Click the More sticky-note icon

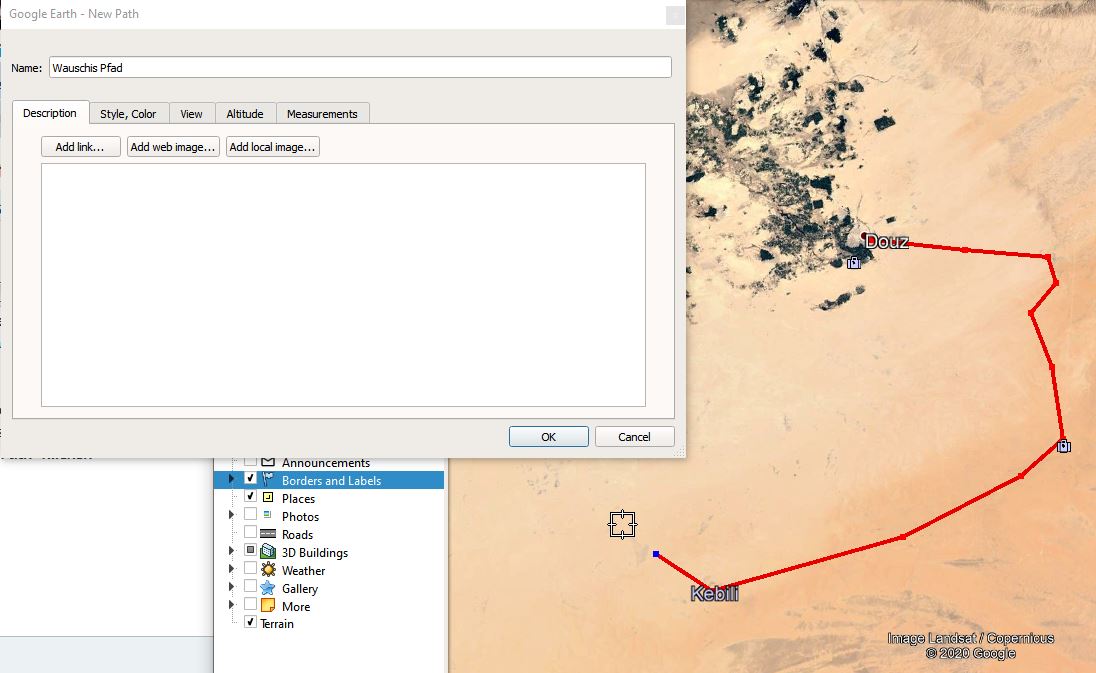pyautogui.click(x=268, y=606)
